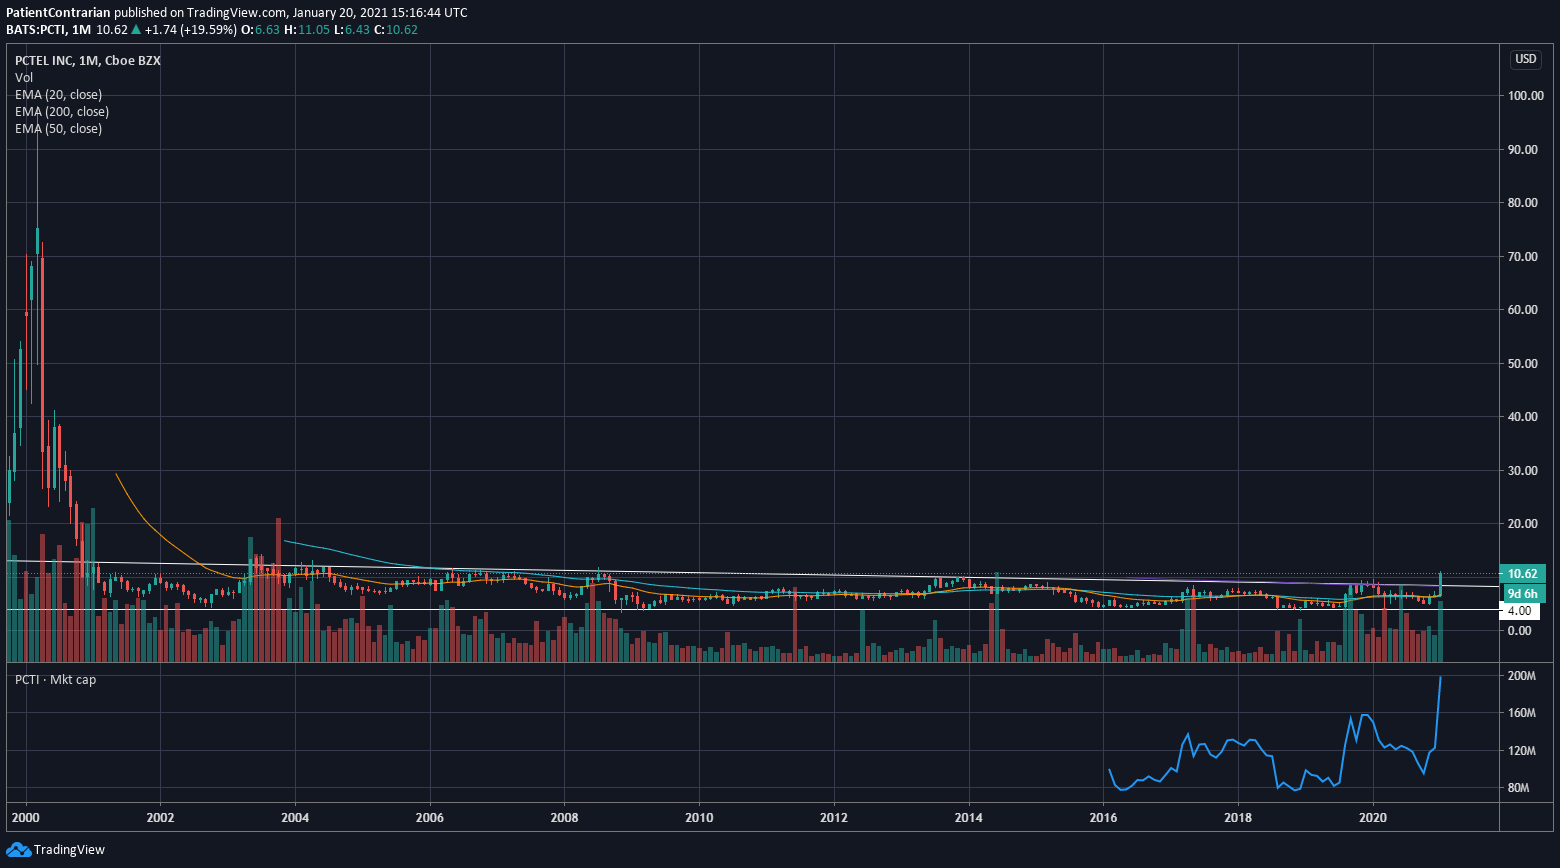Click the 2014 year label on time axis
This screenshot has height=868, width=1560.
[x=969, y=817]
